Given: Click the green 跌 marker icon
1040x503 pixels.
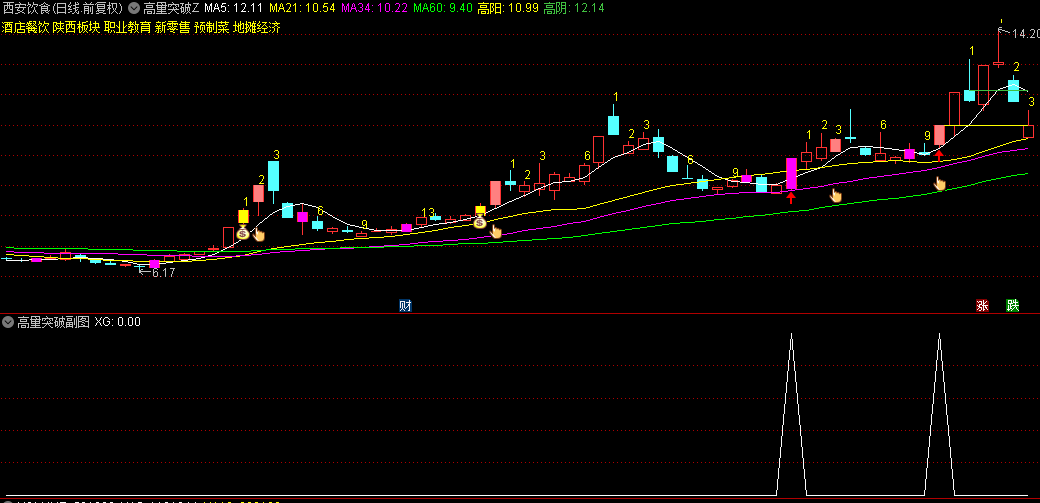Looking at the screenshot, I should click(x=1012, y=306).
